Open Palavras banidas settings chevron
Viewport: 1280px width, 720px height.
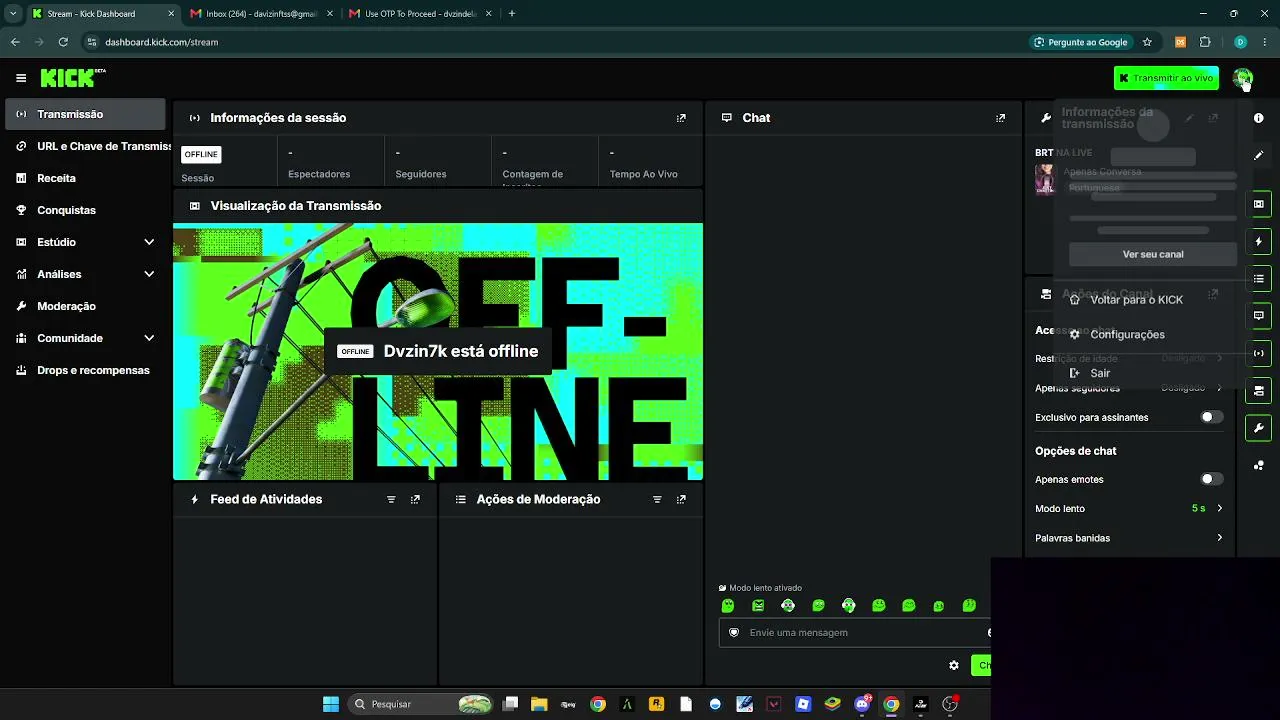[1219, 538]
